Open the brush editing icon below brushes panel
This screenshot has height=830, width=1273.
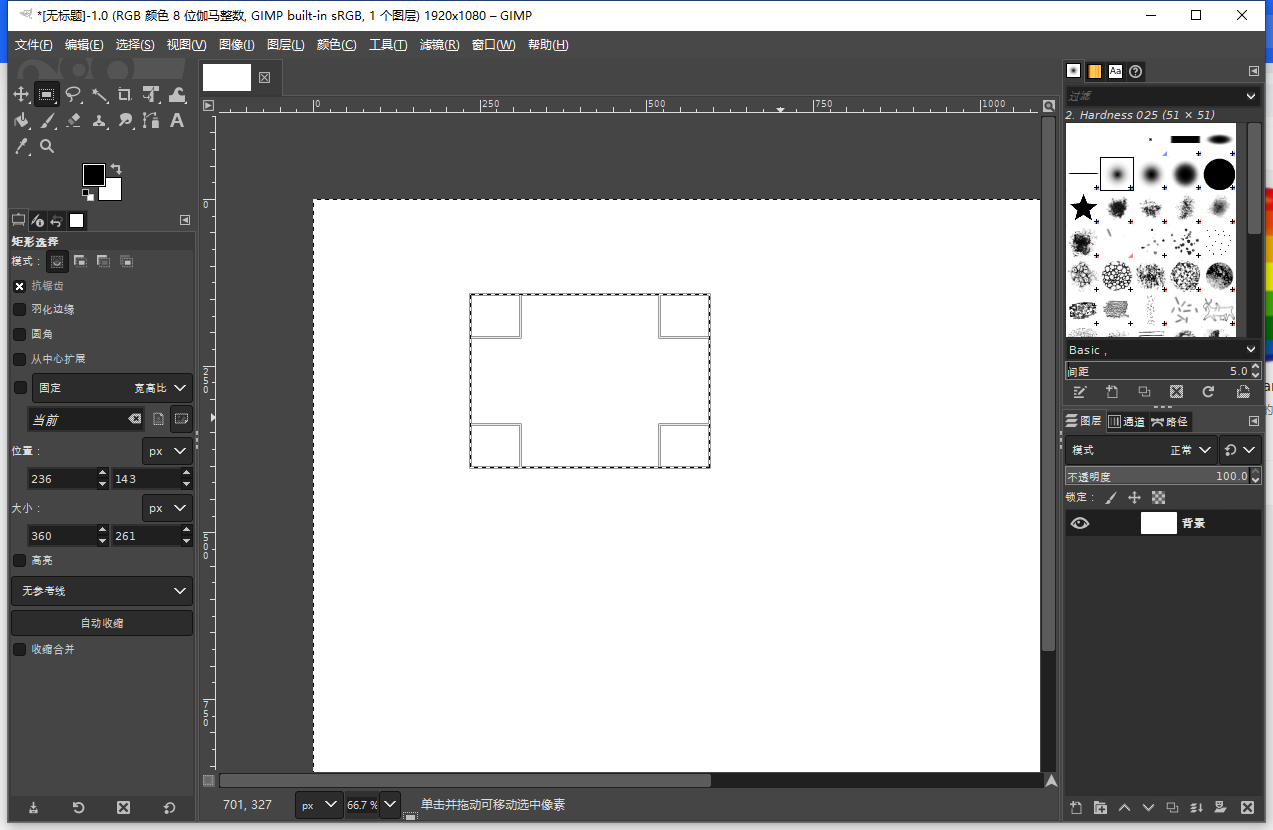(x=1081, y=392)
